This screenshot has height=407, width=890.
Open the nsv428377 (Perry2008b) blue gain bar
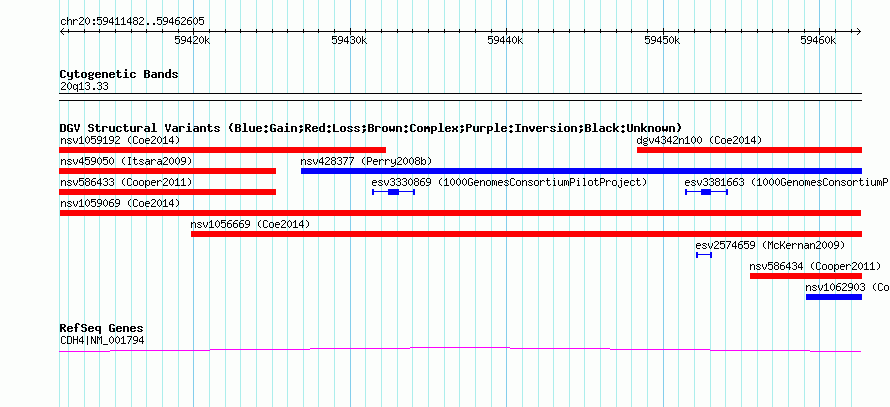pyautogui.click(x=581, y=171)
